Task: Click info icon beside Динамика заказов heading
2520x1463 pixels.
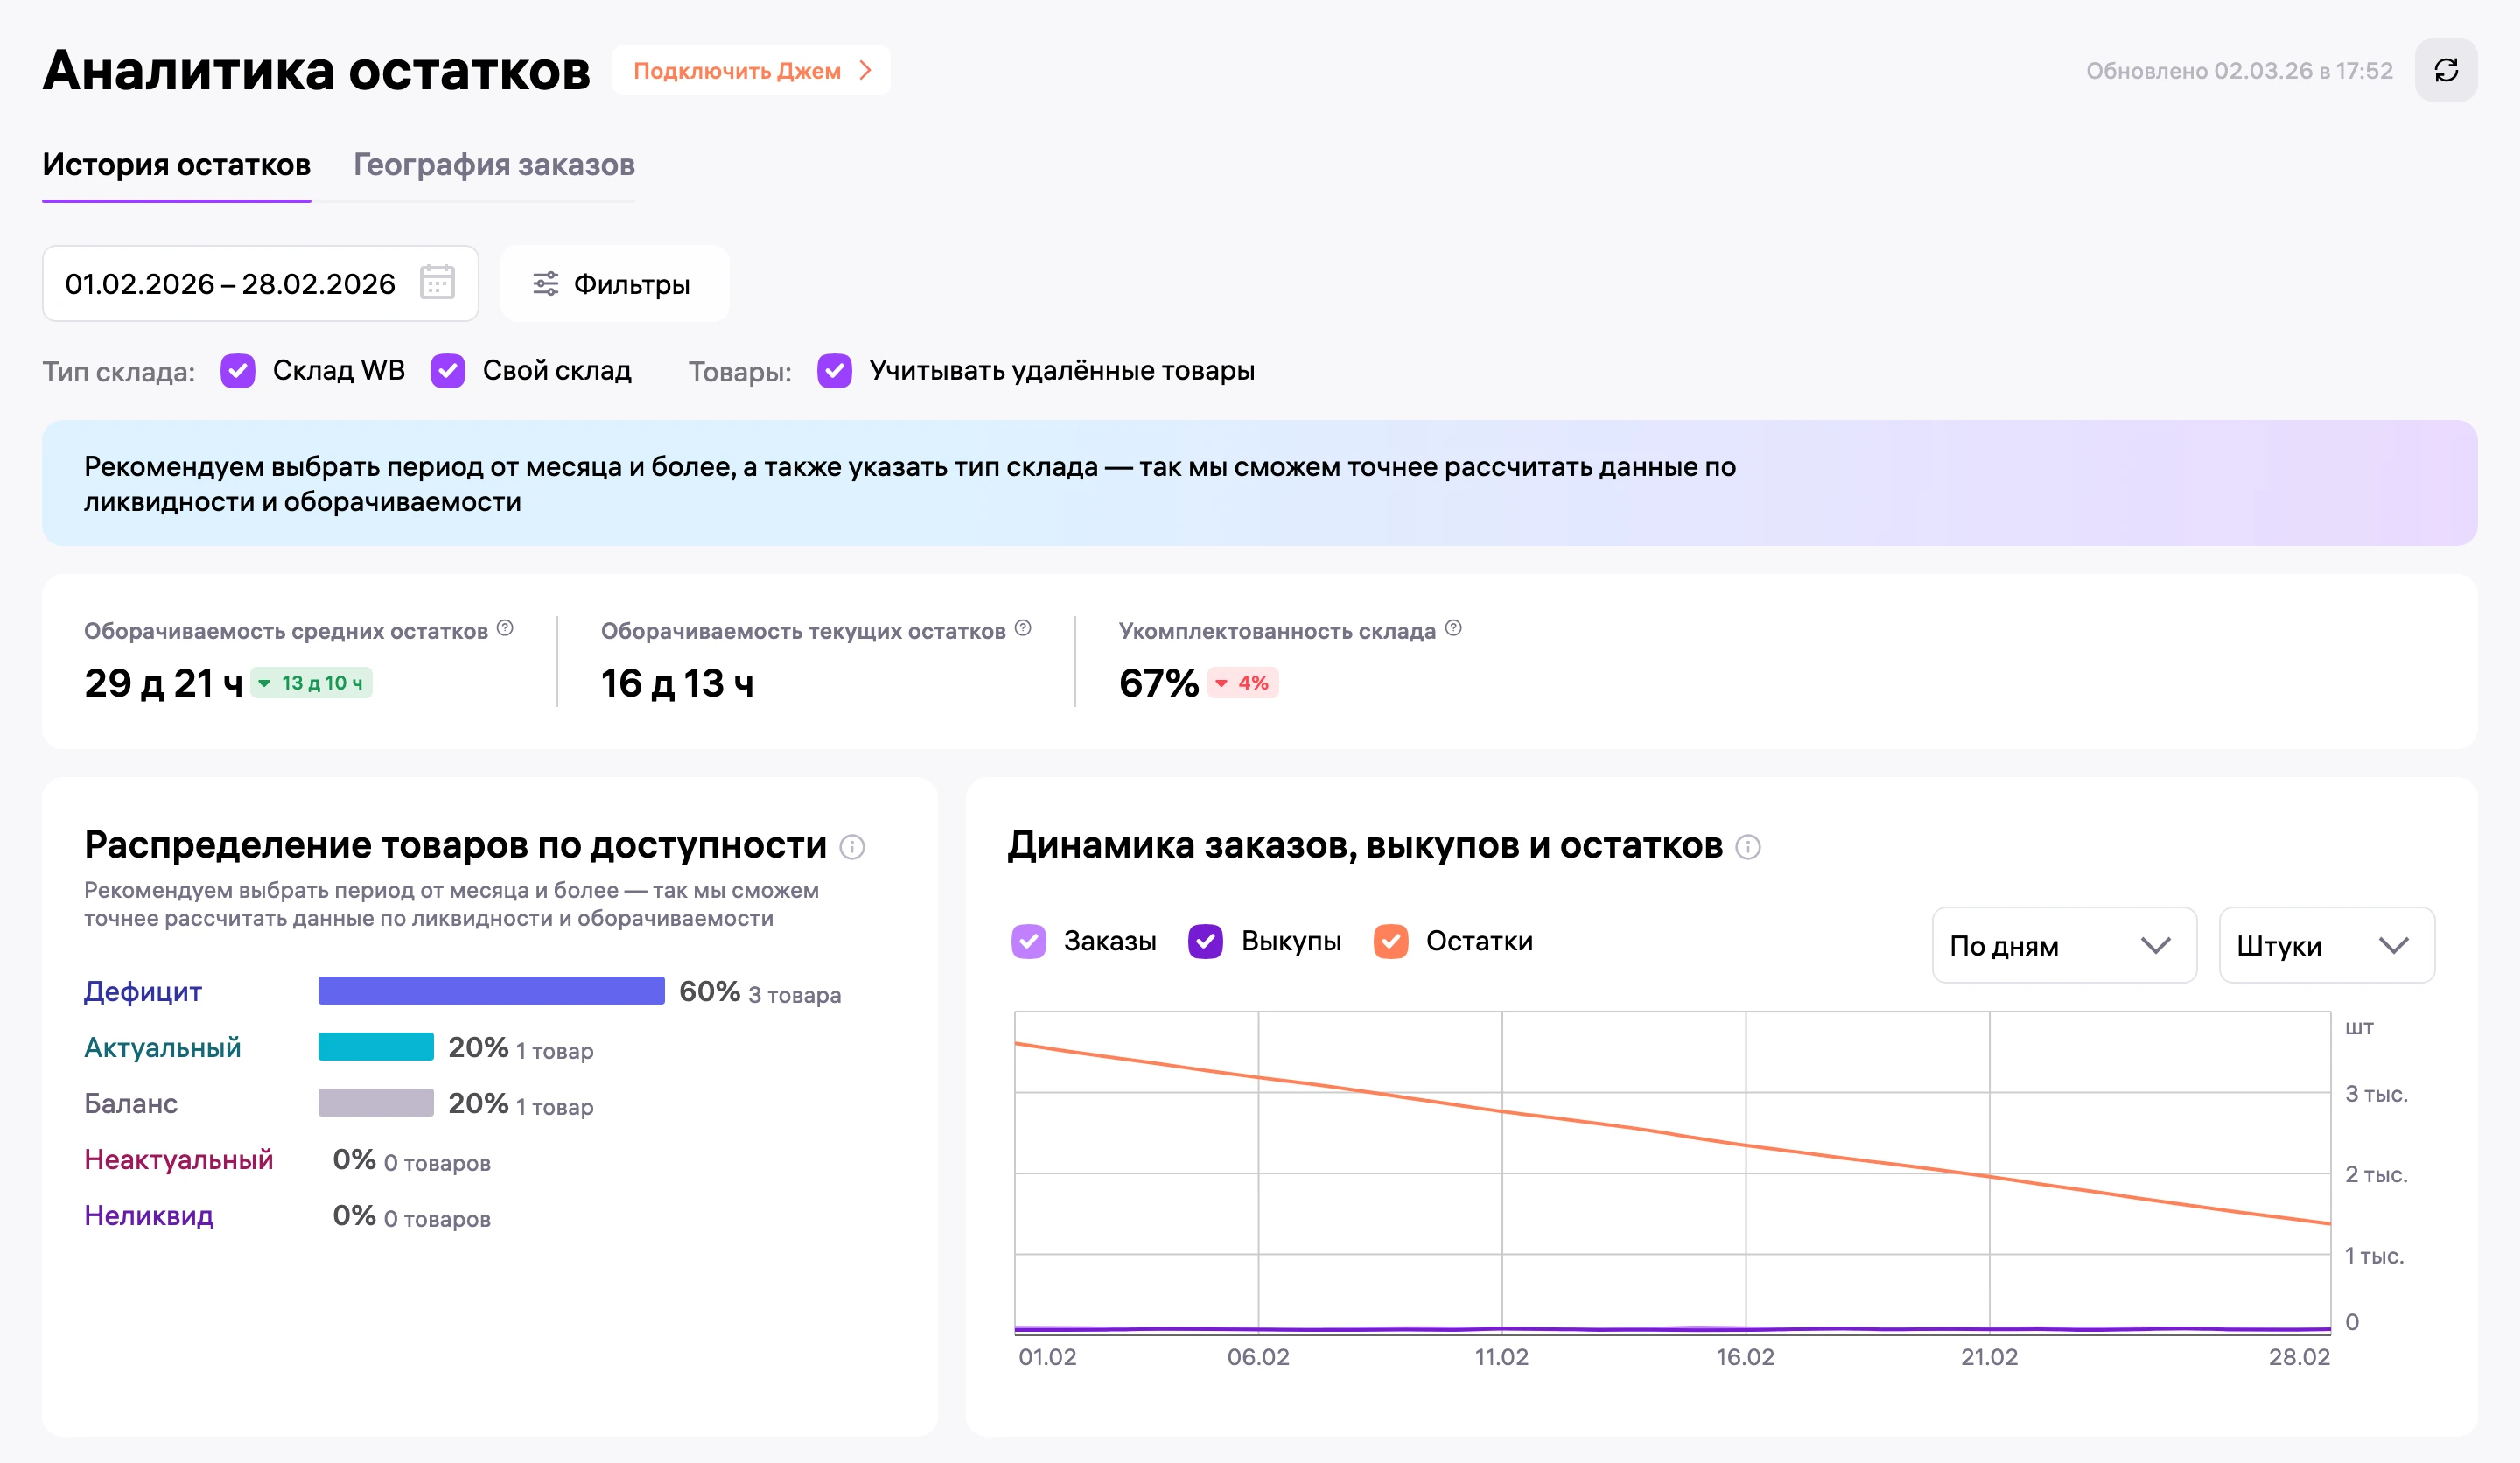Action: coord(1748,847)
